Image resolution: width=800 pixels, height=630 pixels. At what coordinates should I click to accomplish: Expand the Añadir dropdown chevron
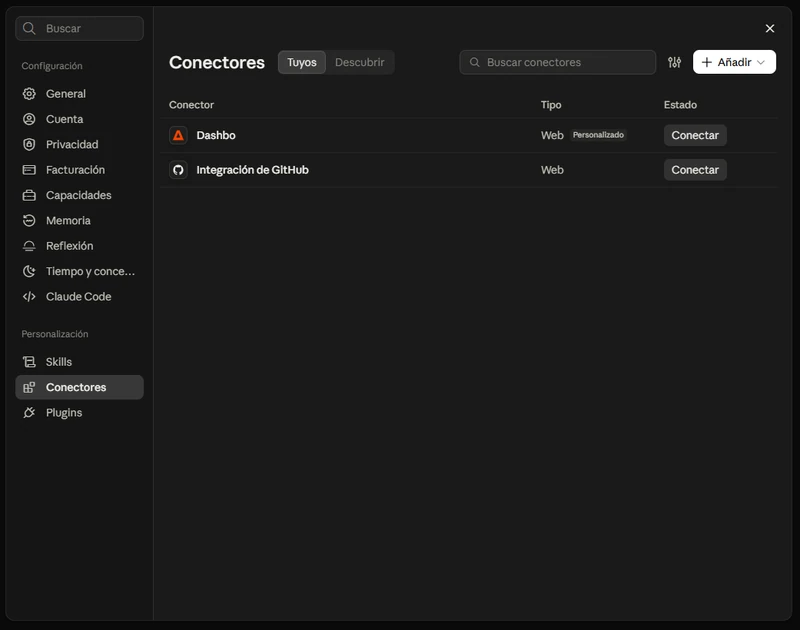click(761, 62)
